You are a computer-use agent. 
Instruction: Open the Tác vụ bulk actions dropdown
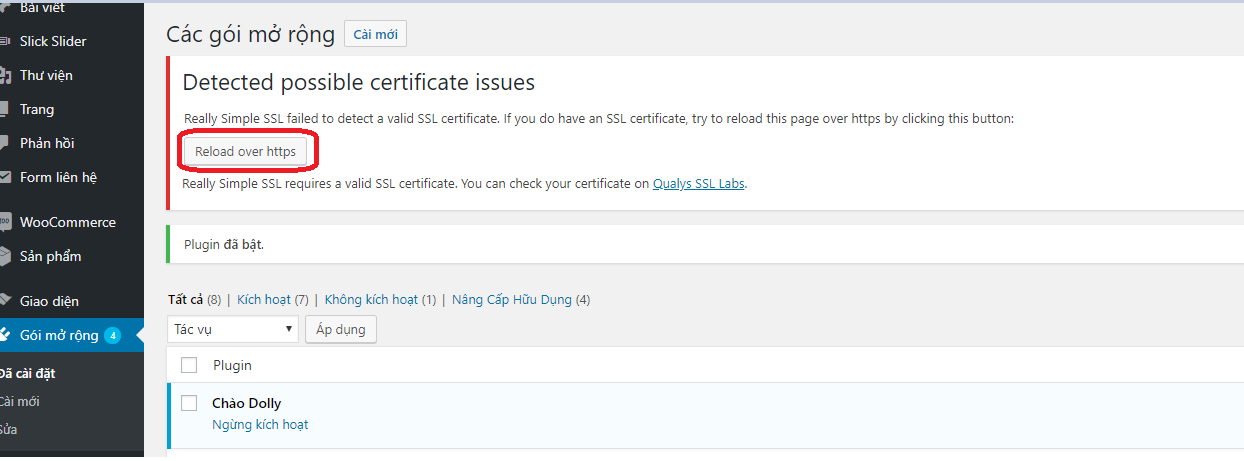click(234, 328)
